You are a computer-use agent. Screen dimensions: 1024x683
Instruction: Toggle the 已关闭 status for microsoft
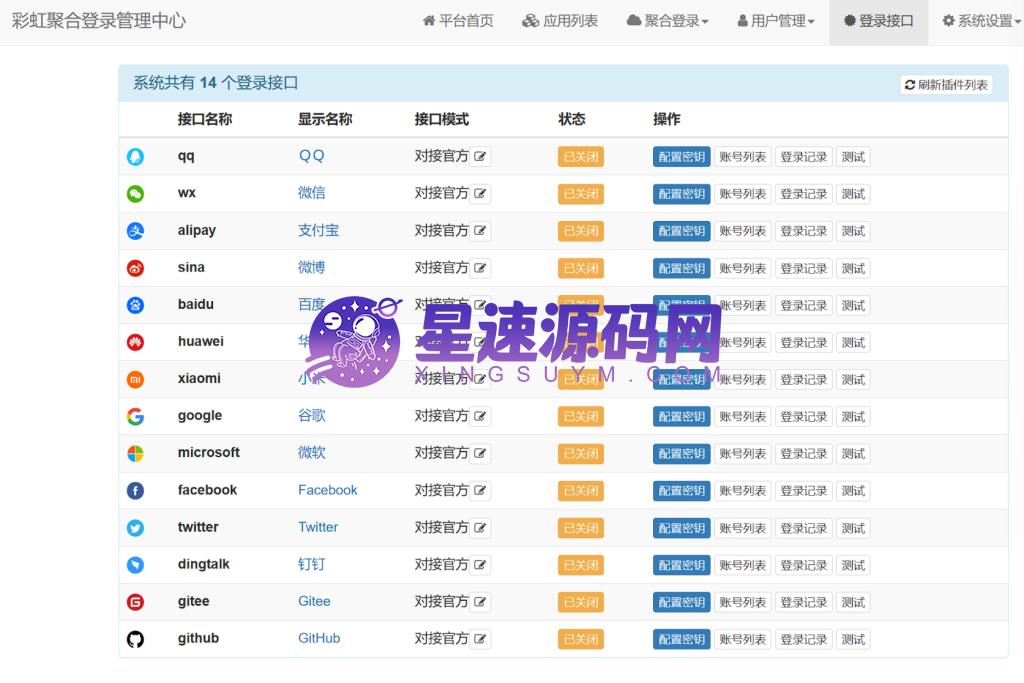click(x=581, y=454)
